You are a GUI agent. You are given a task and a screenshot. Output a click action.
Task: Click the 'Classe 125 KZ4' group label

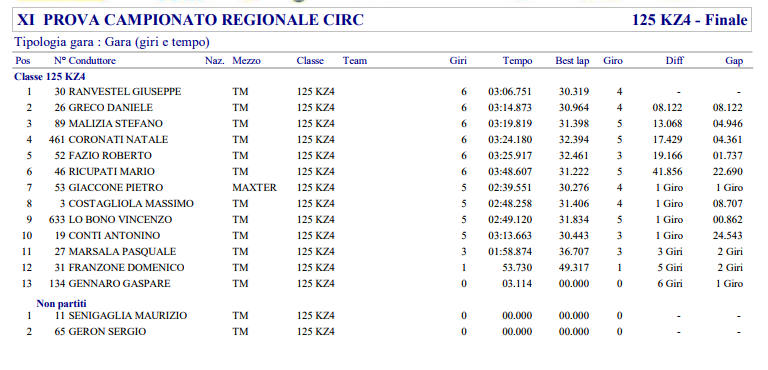click(x=50, y=76)
